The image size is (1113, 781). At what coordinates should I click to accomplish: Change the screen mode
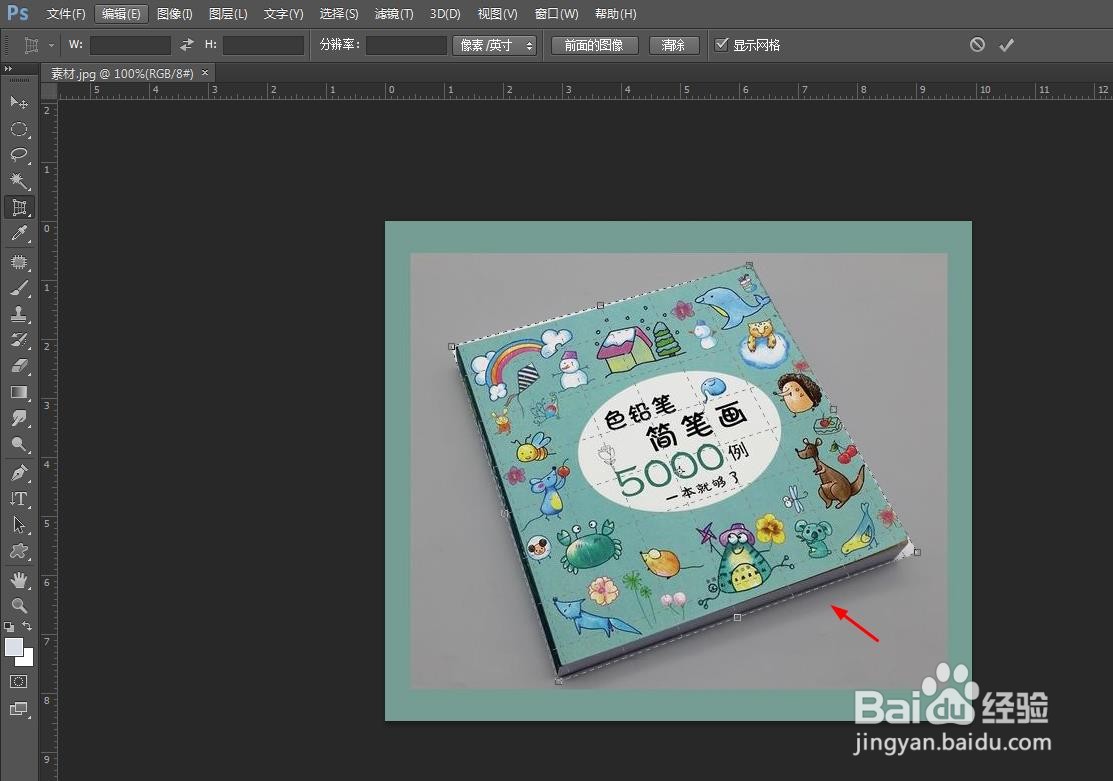pos(19,709)
